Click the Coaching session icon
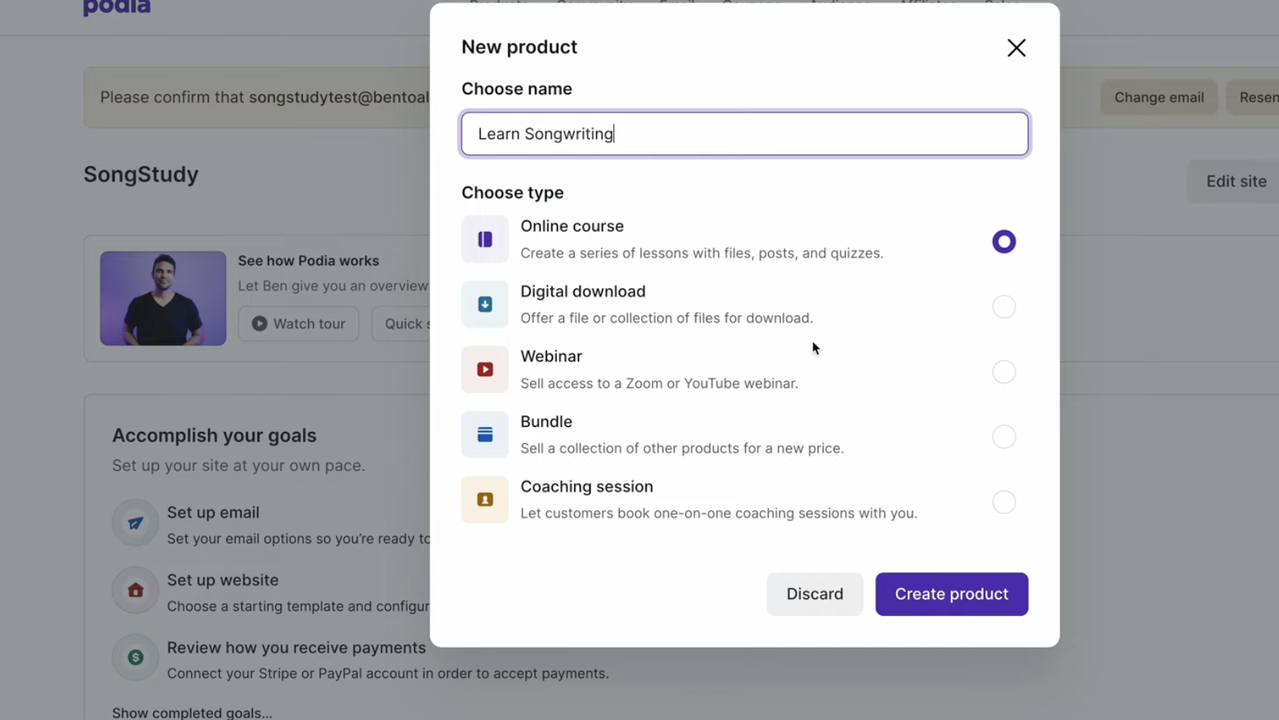The height and width of the screenshot is (720, 1279). (x=485, y=500)
